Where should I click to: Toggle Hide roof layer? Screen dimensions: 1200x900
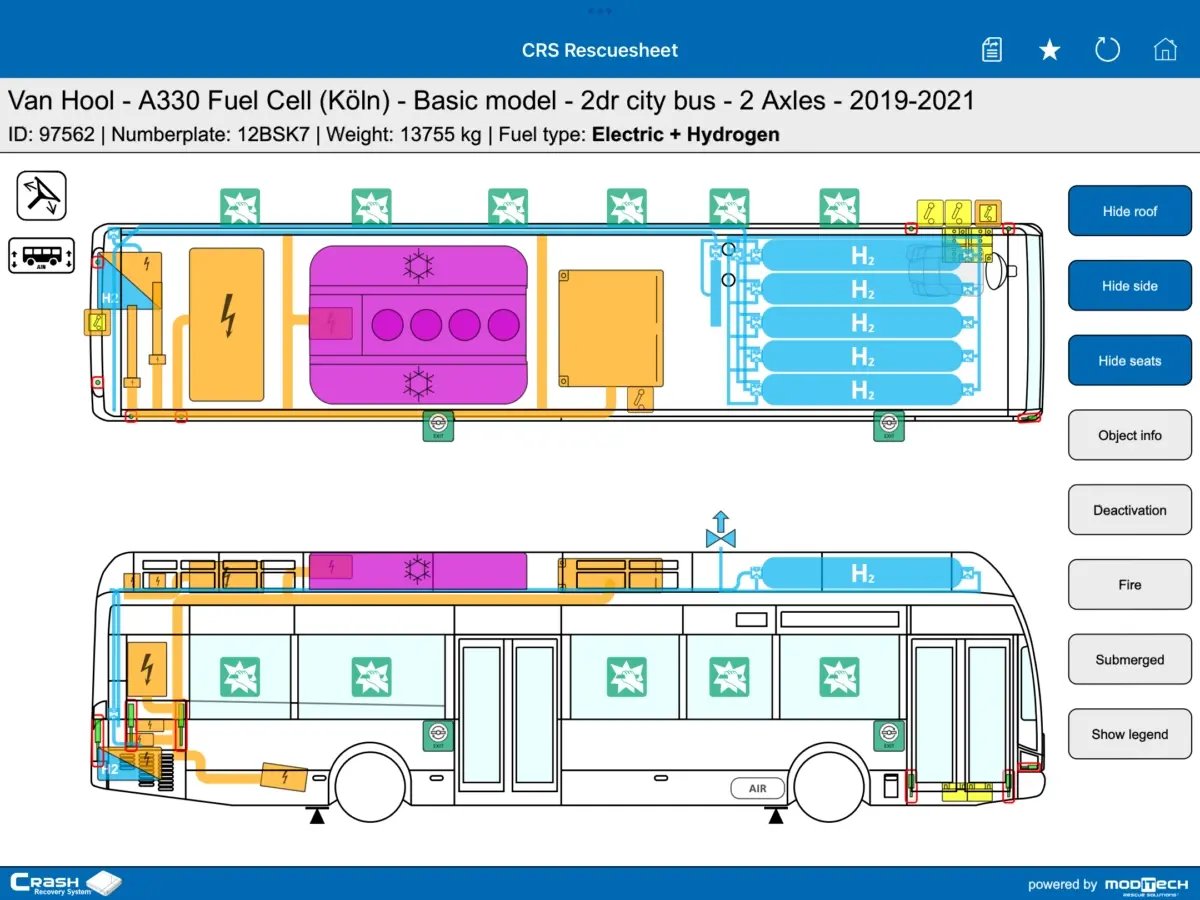pos(1129,211)
